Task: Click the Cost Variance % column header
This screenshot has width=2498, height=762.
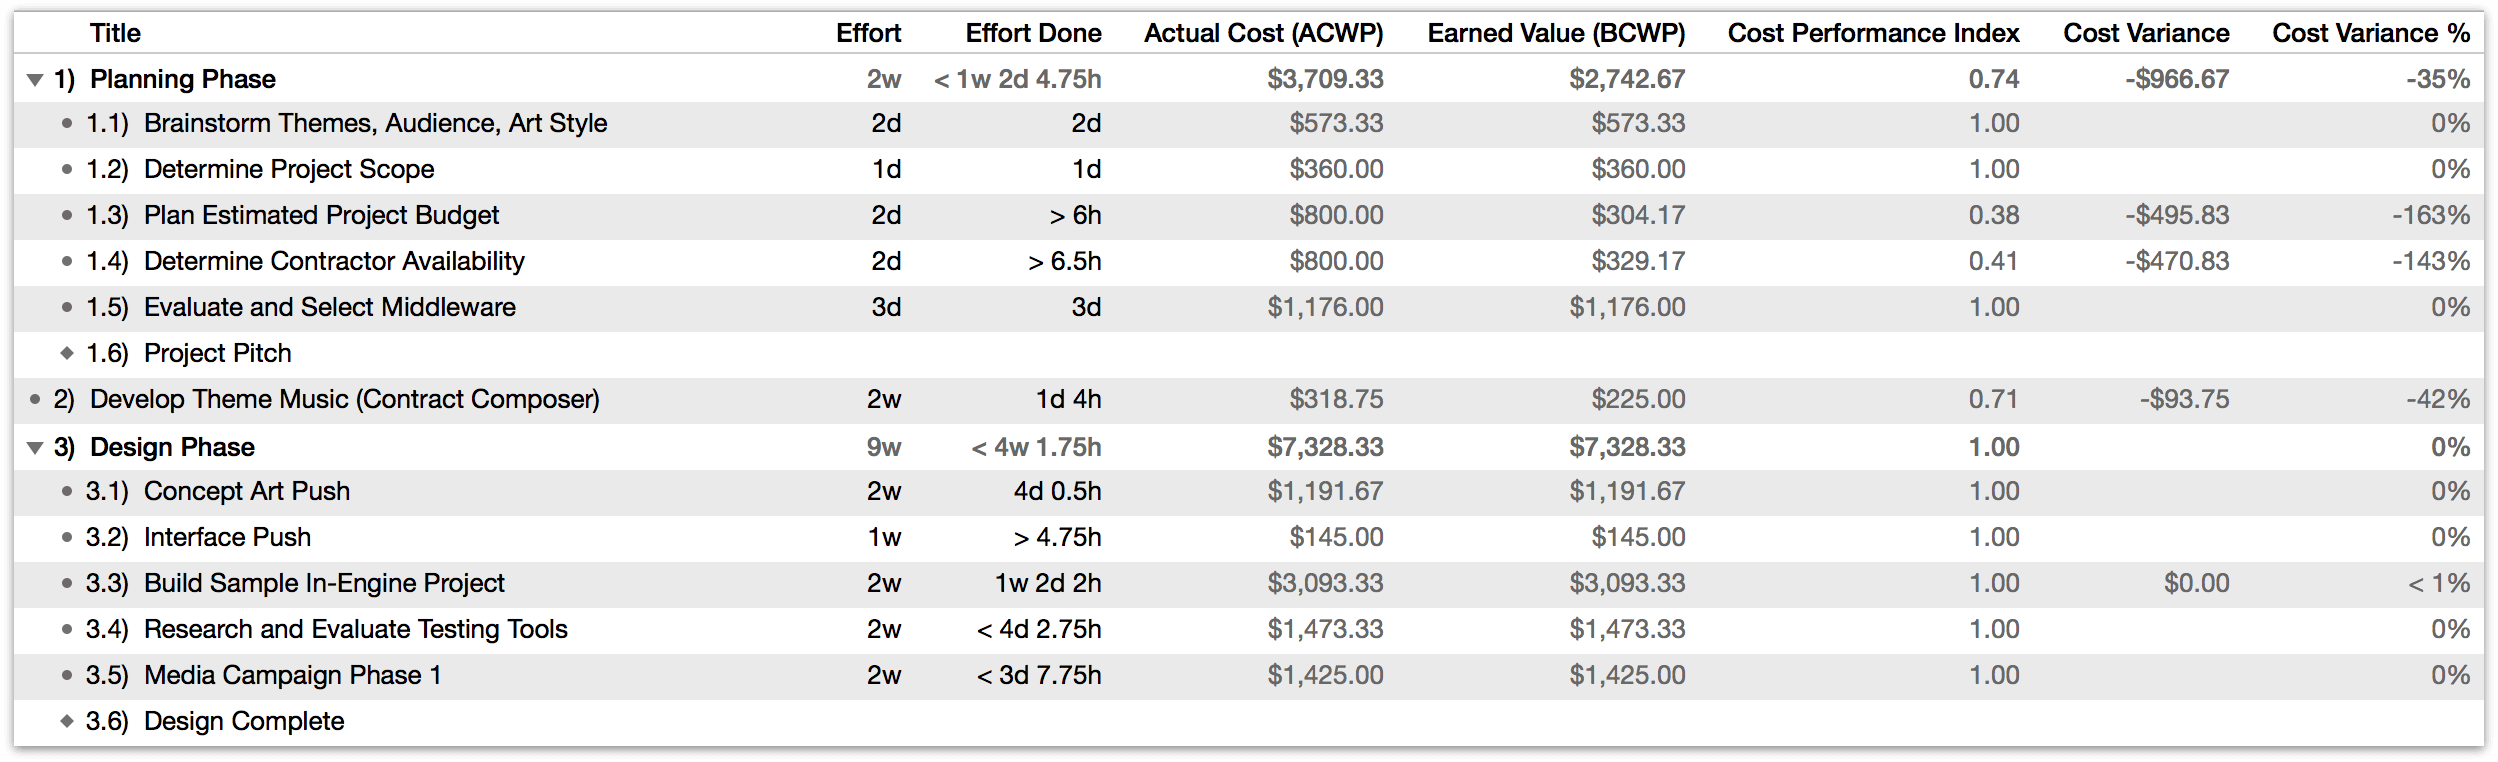Action: [2370, 33]
